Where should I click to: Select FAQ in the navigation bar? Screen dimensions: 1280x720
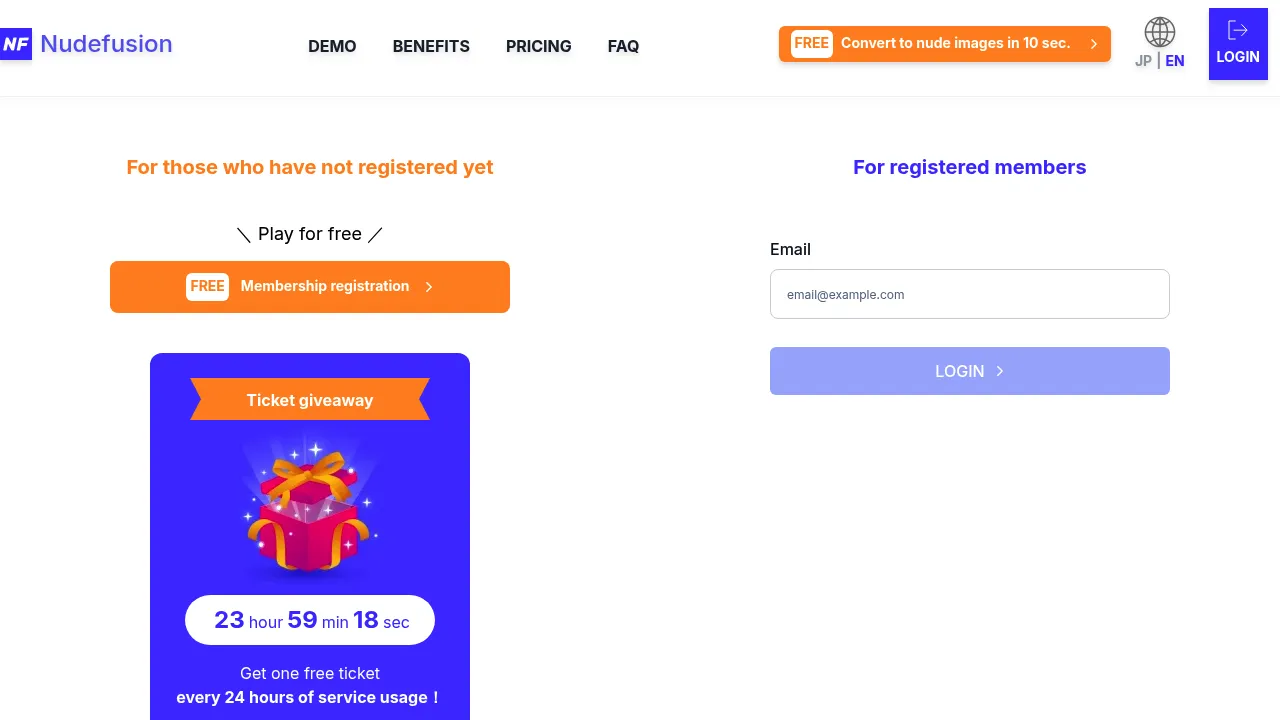623,46
